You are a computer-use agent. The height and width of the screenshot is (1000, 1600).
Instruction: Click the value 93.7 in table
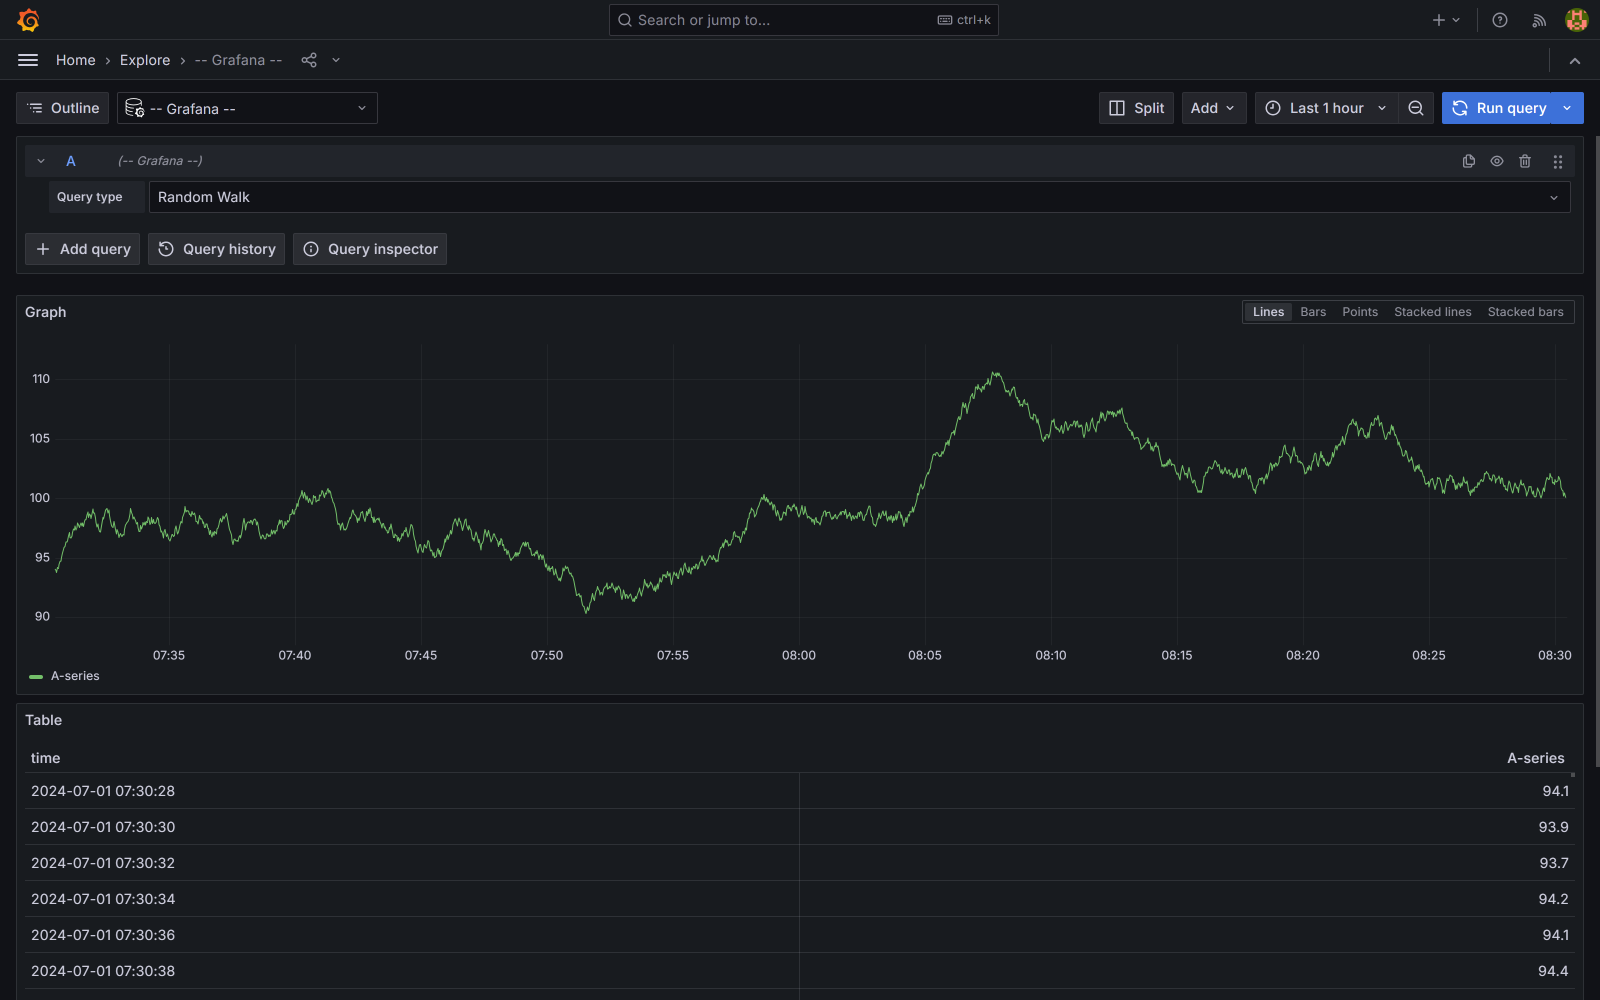(x=1553, y=863)
